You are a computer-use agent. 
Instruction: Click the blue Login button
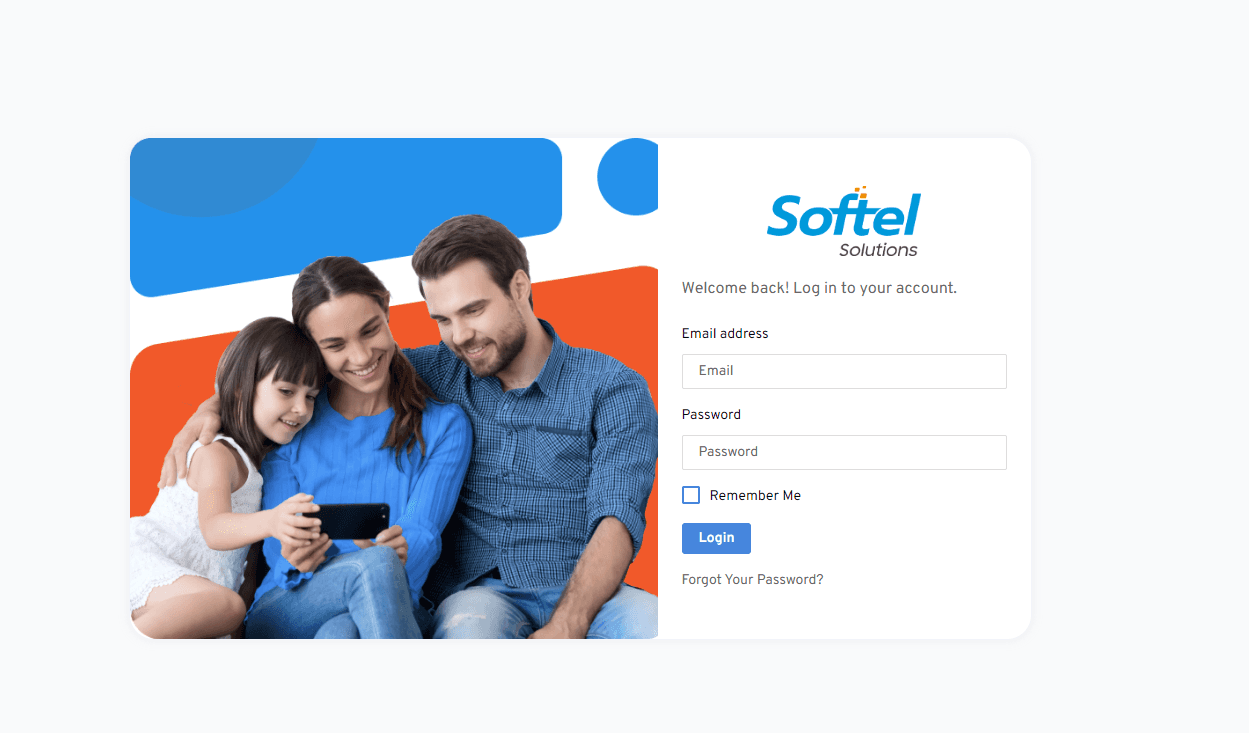click(x=716, y=538)
